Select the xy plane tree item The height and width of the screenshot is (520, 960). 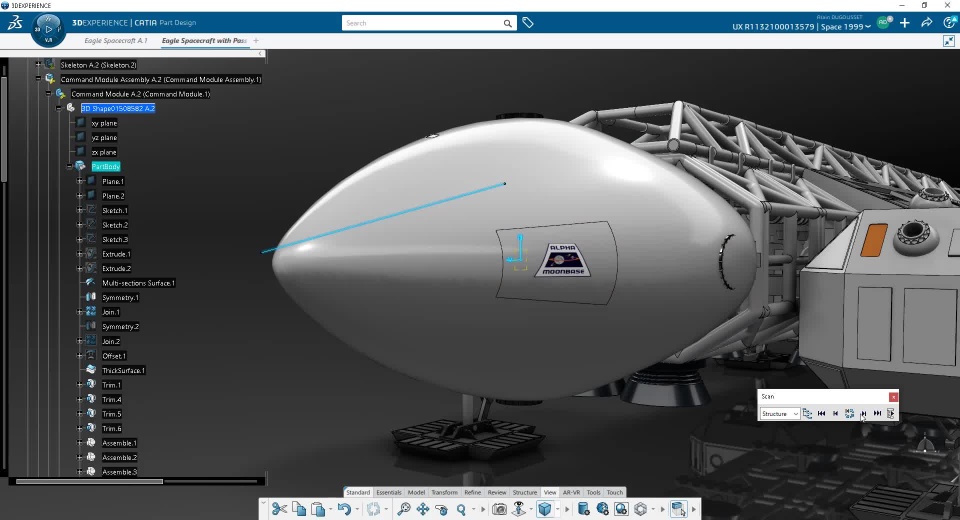point(104,123)
